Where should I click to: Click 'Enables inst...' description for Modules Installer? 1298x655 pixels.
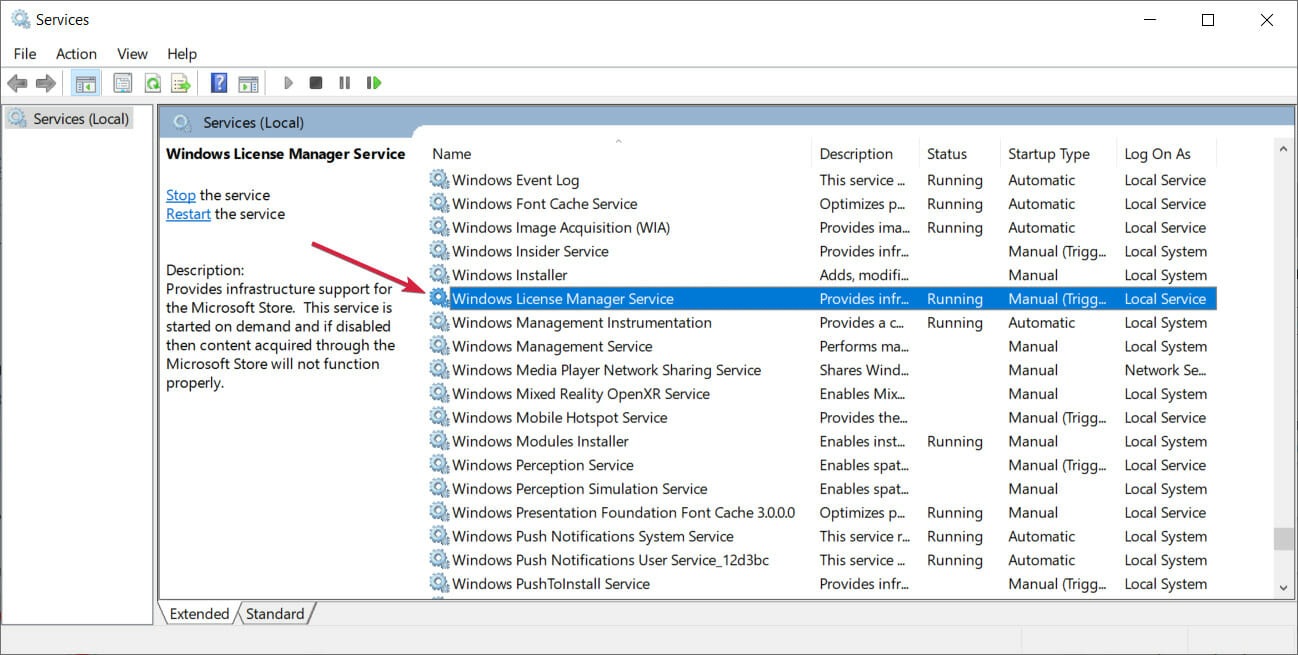[x=862, y=441]
